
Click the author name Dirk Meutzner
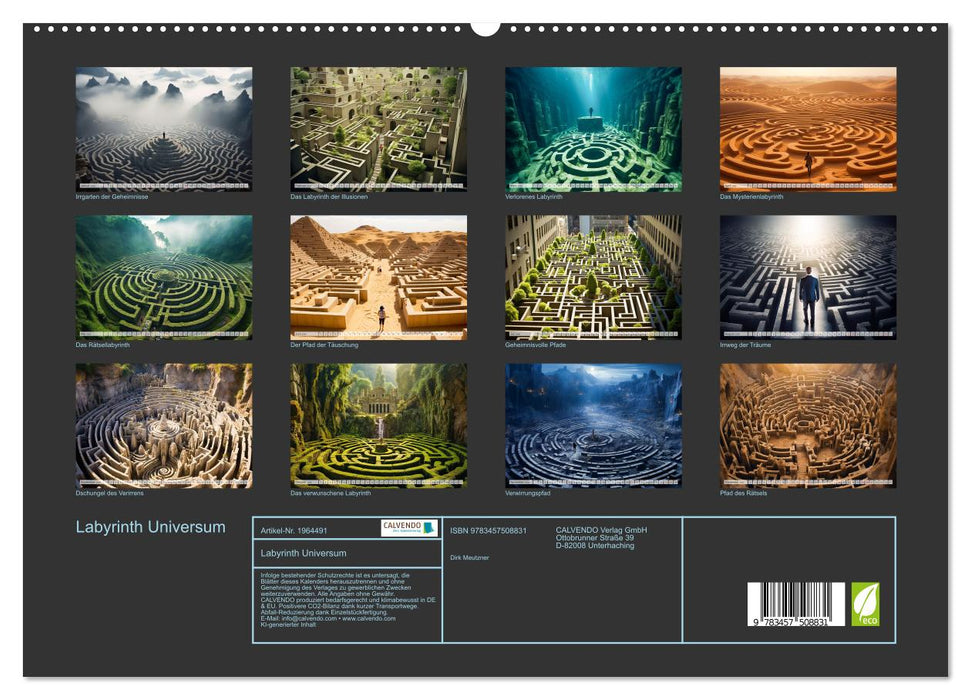469,557
